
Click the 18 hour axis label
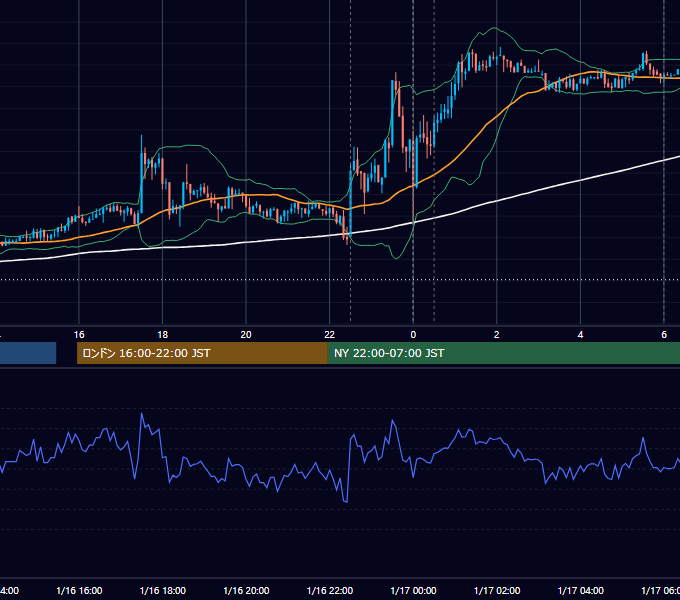click(x=163, y=335)
